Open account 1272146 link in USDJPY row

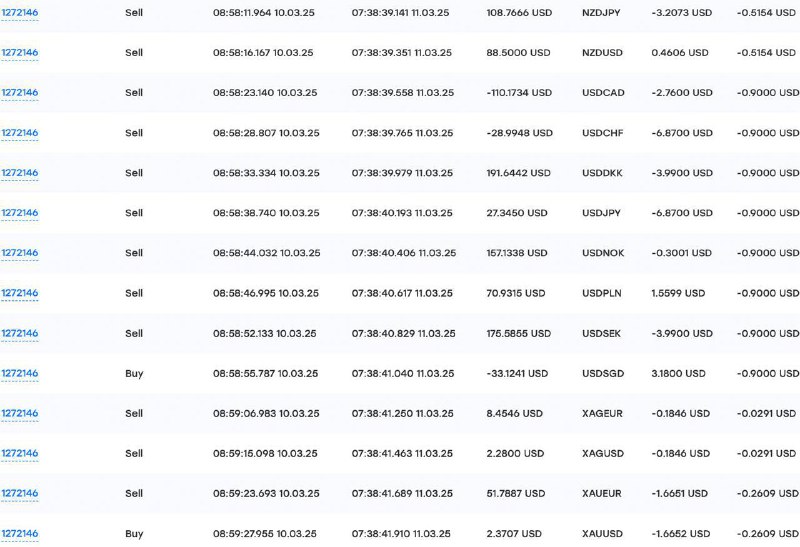(x=19, y=213)
